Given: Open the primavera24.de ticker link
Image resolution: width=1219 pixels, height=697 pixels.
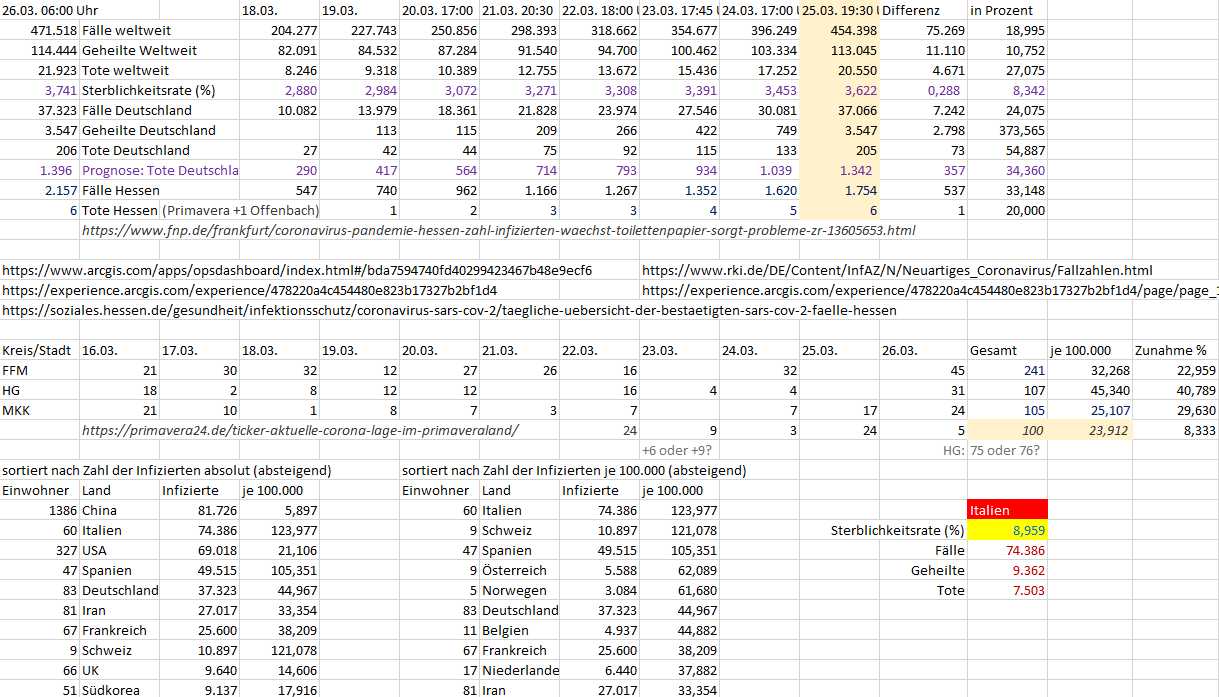Looking at the screenshot, I should coord(300,430).
